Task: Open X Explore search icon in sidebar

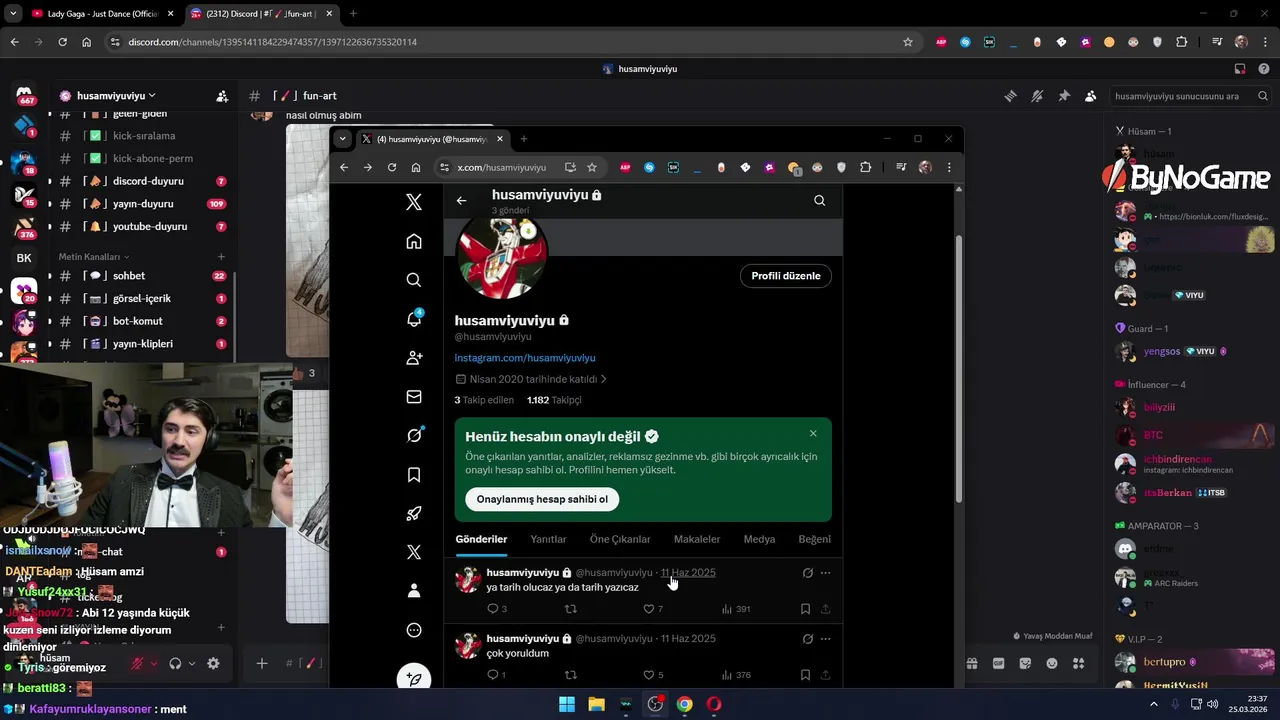Action: coord(414,280)
